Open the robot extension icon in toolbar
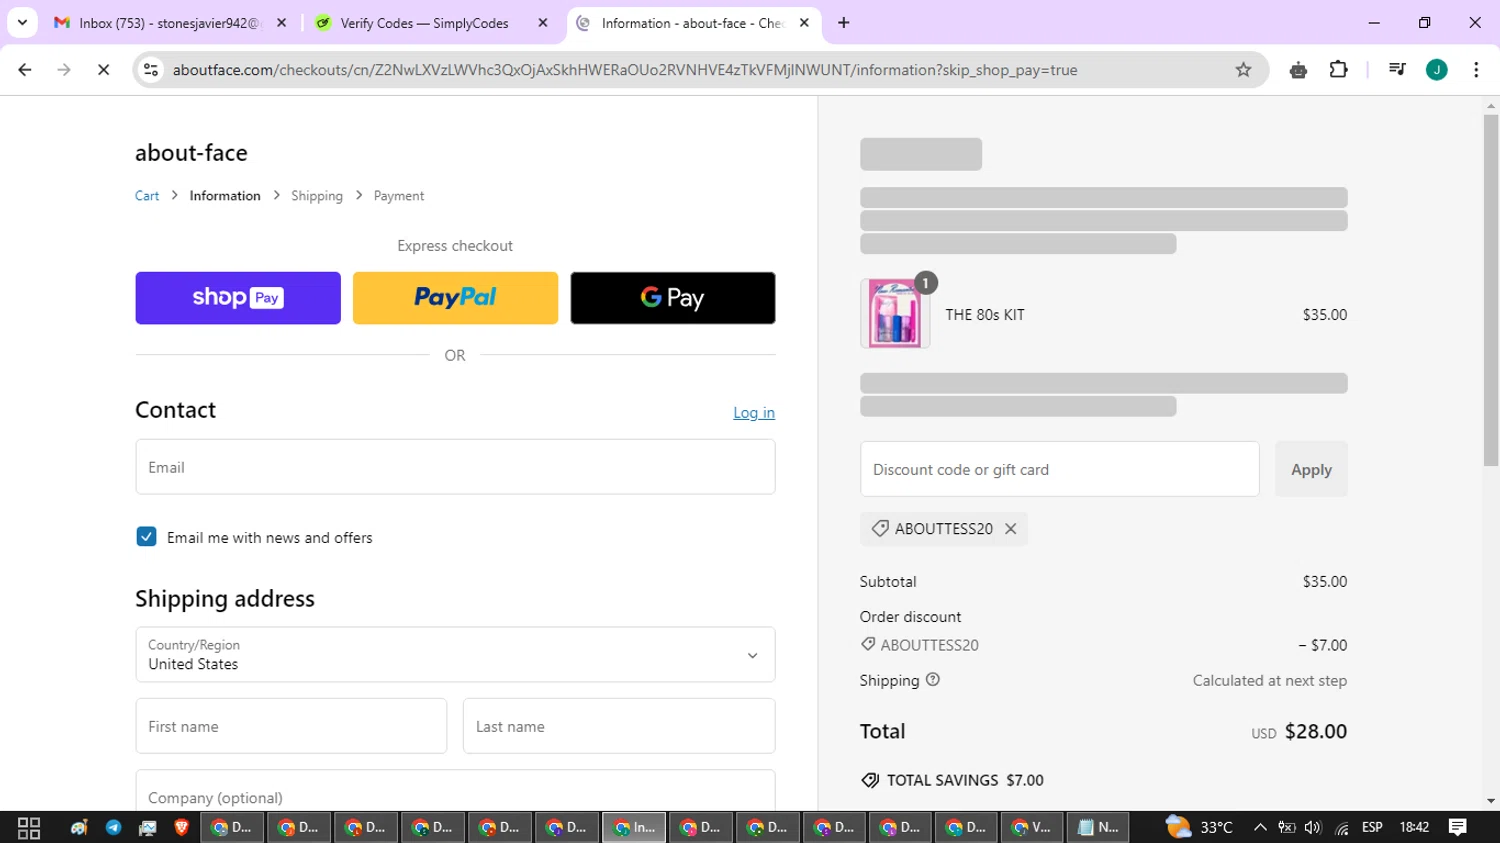The width and height of the screenshot is (1500, 843). [x=1298, y=70]
